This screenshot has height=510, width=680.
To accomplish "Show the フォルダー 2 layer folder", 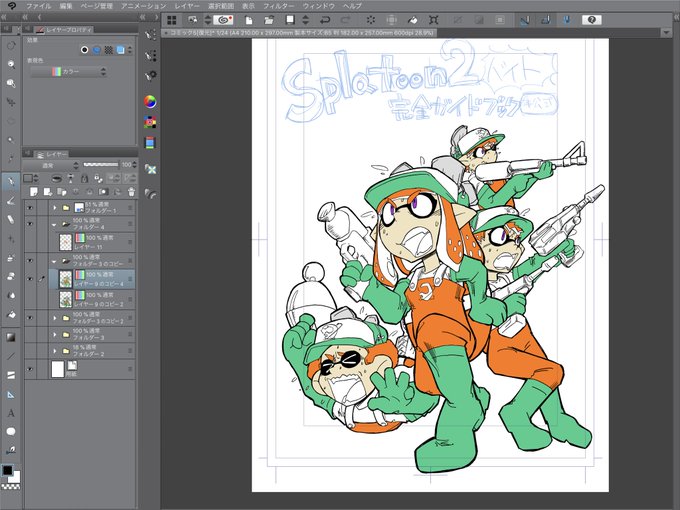I will (x=30, y=351).
